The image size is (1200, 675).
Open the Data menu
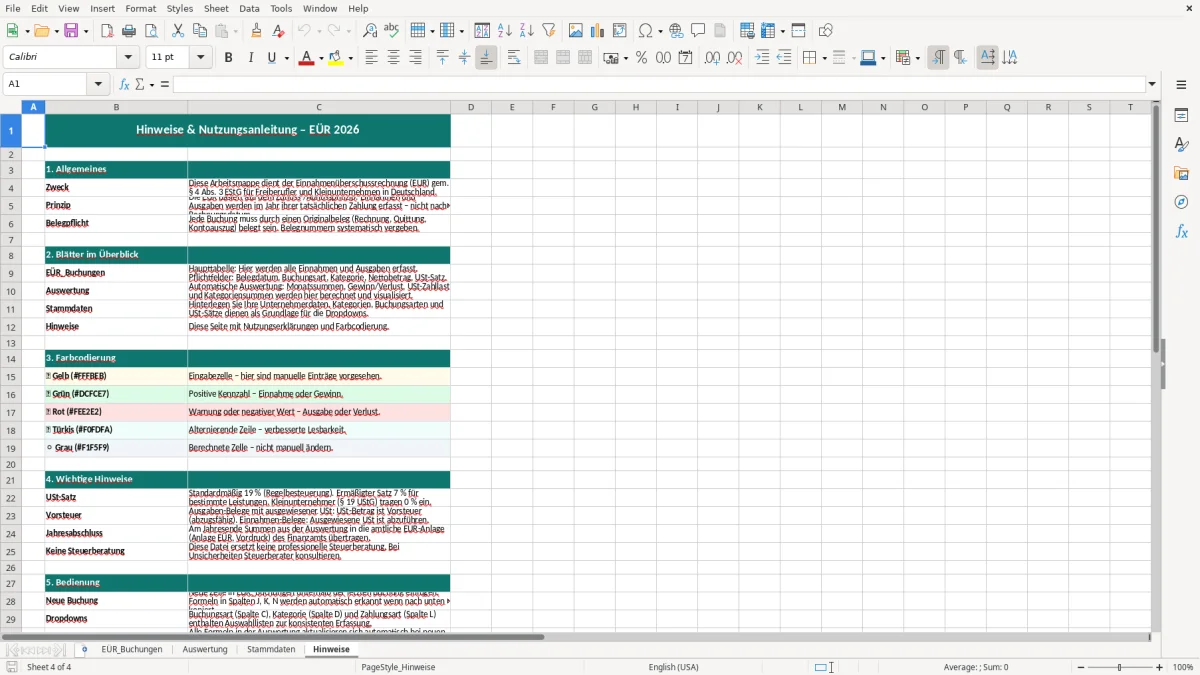249,8
